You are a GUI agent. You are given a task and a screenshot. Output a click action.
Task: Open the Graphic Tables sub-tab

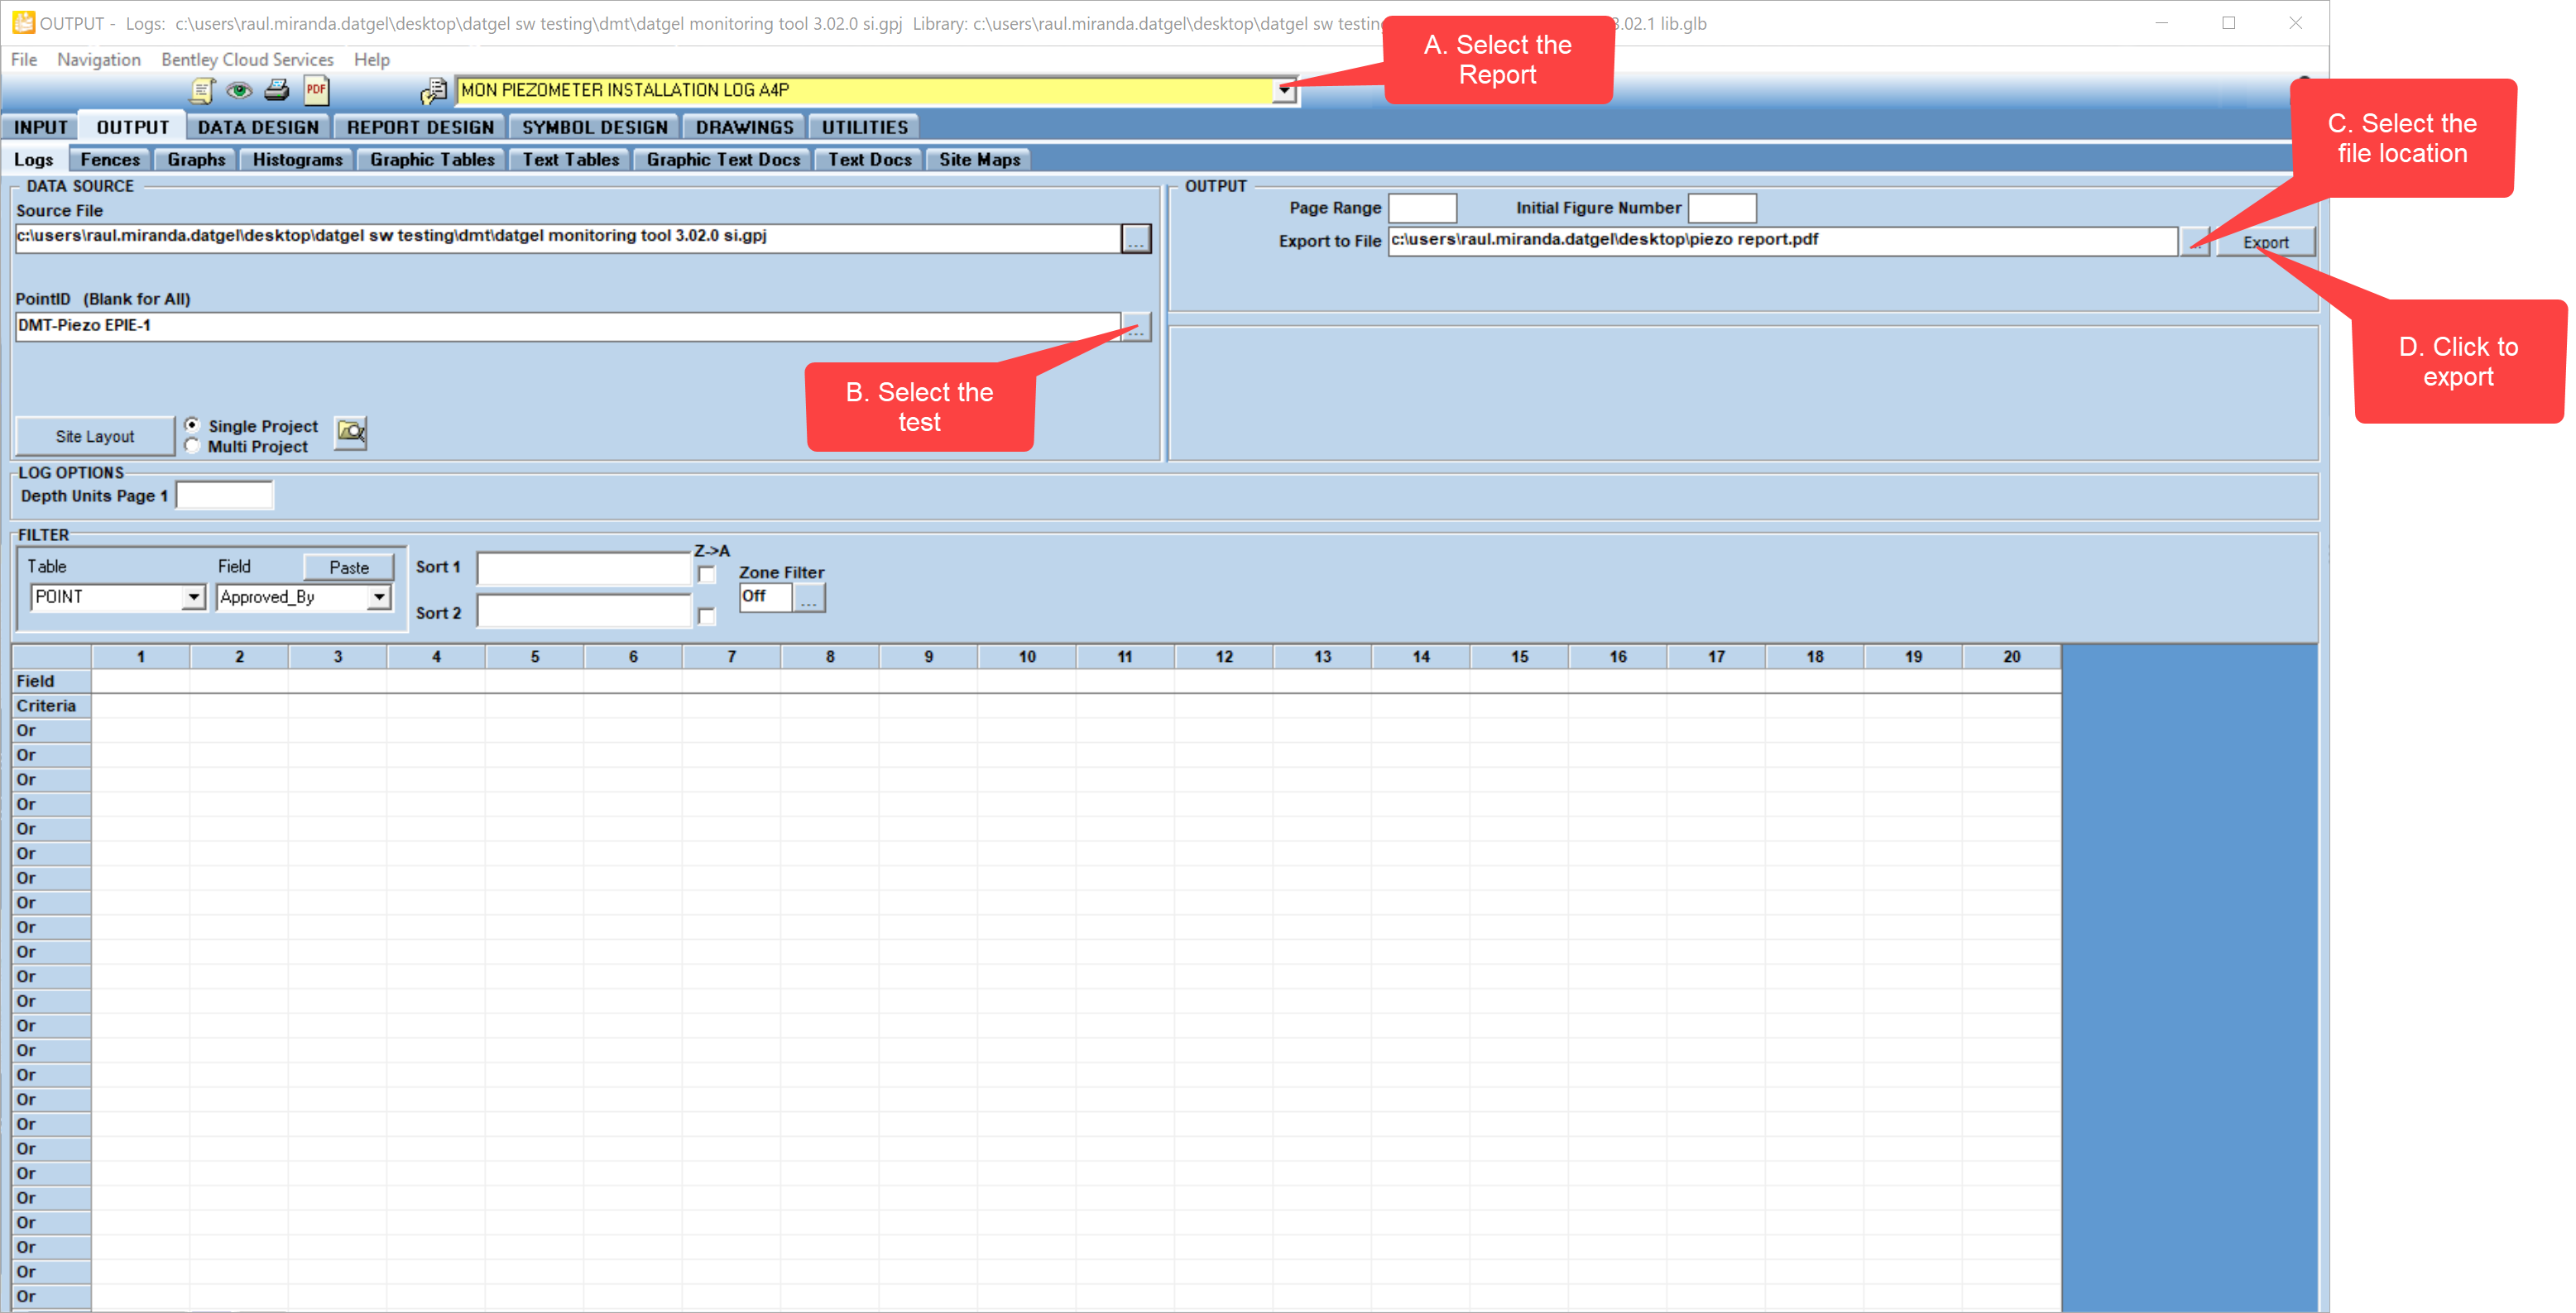tap(432, 160)
